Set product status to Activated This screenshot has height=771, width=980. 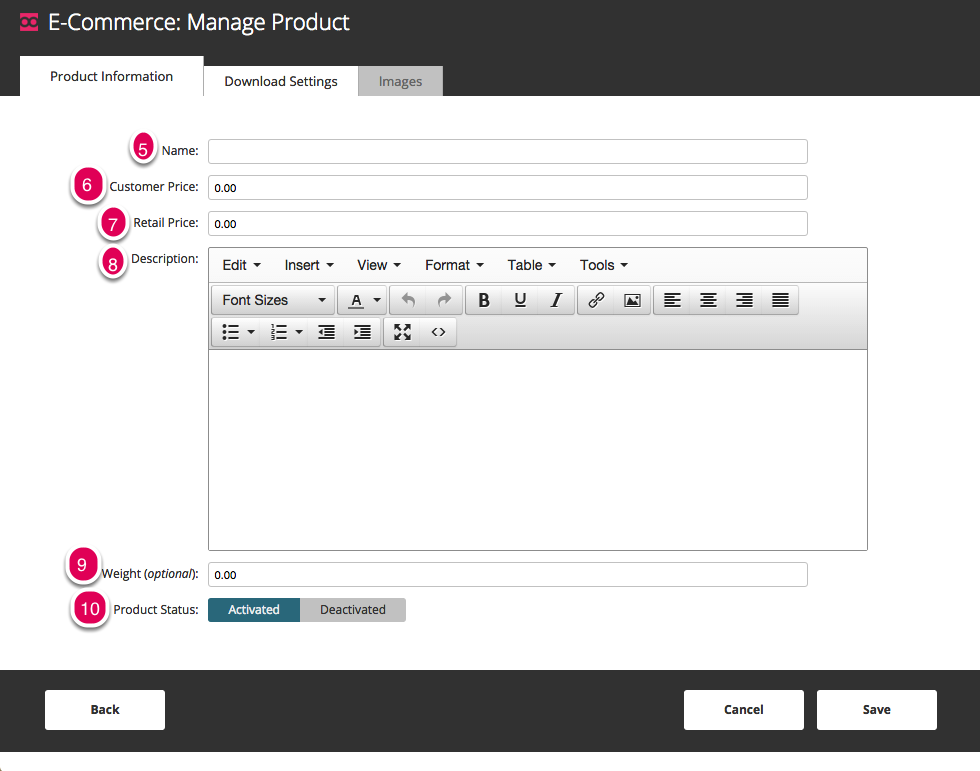click(x=254, y=610)
